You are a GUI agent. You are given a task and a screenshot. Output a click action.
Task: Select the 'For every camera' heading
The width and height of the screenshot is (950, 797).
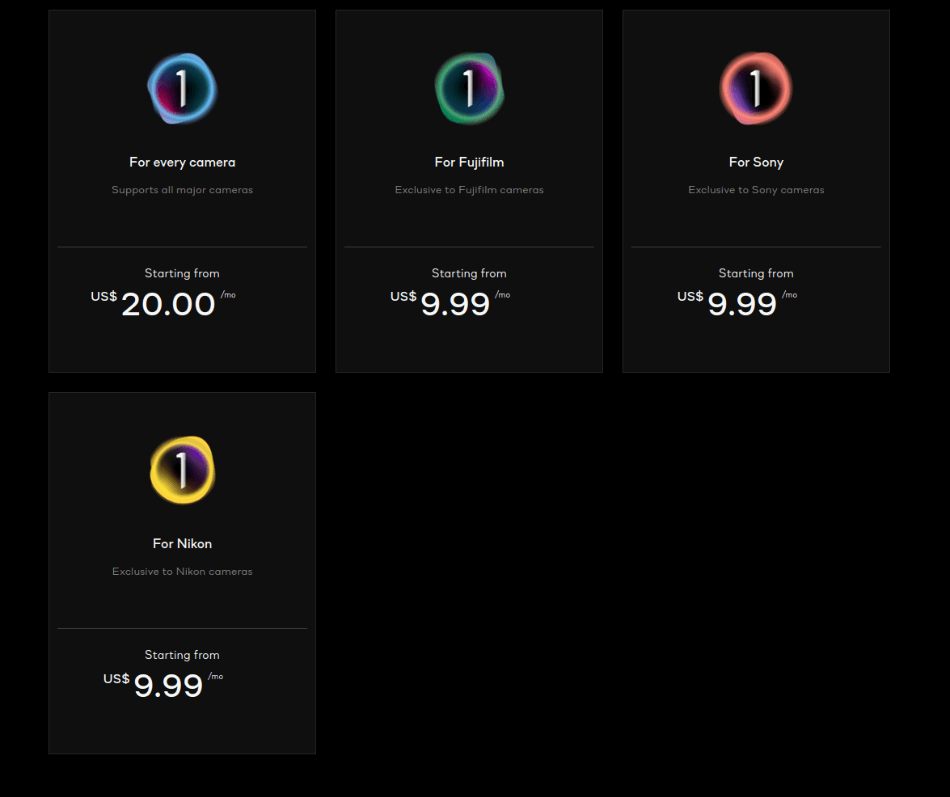pos(182,162)
